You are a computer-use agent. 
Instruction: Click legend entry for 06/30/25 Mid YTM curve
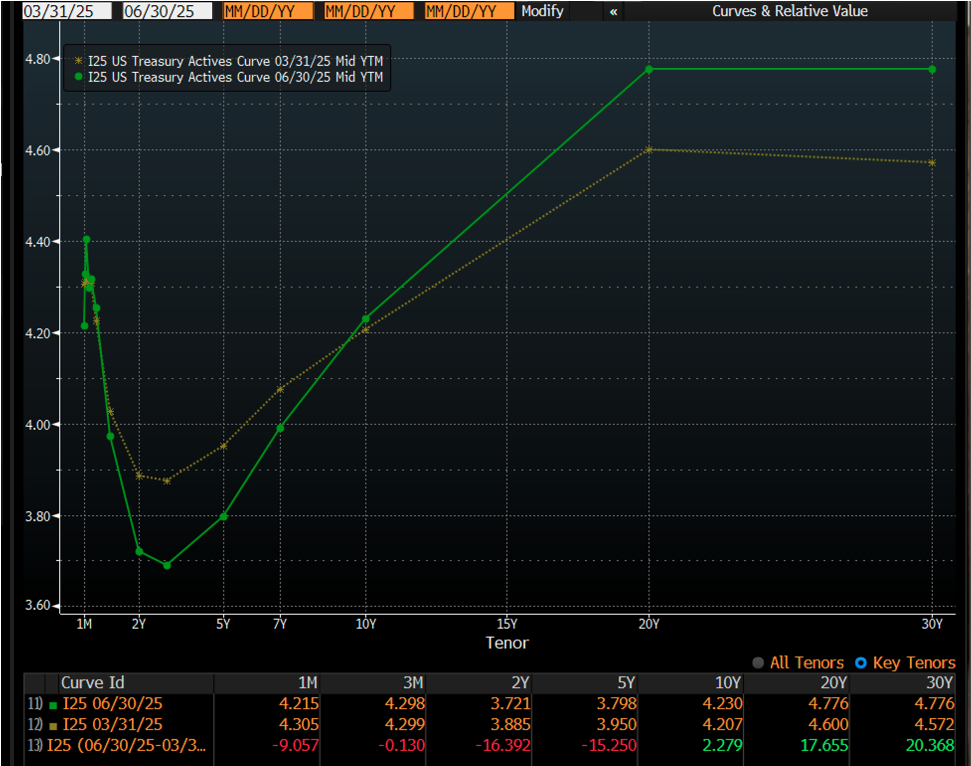click(x=235, y=77)
